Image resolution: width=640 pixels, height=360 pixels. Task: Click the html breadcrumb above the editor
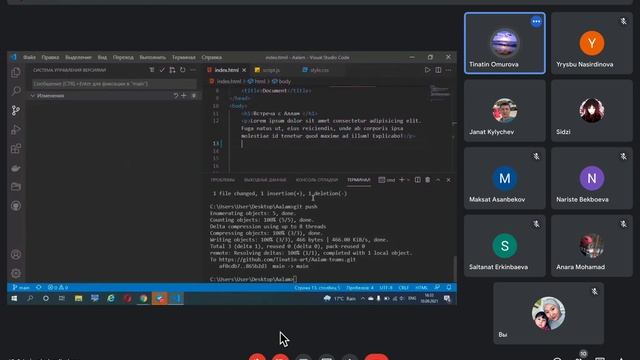(x=257, y=82)
